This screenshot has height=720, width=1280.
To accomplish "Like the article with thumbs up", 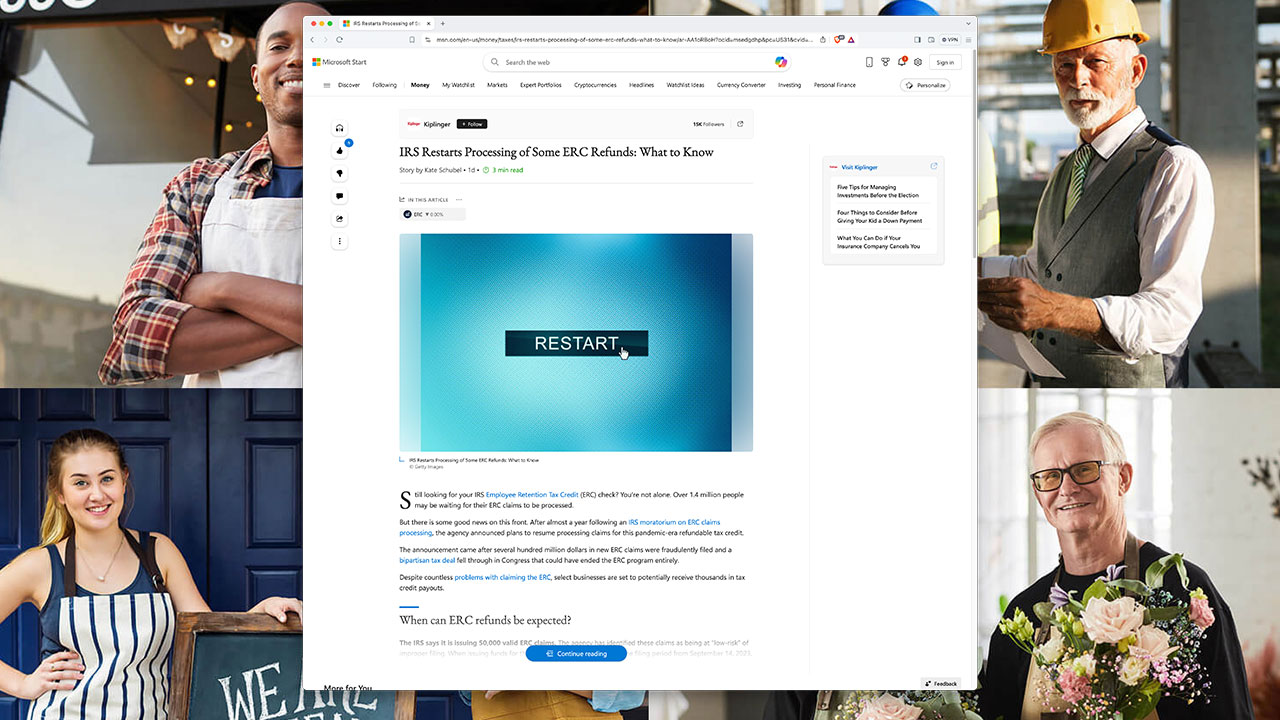I will click(x=340, y=151).
